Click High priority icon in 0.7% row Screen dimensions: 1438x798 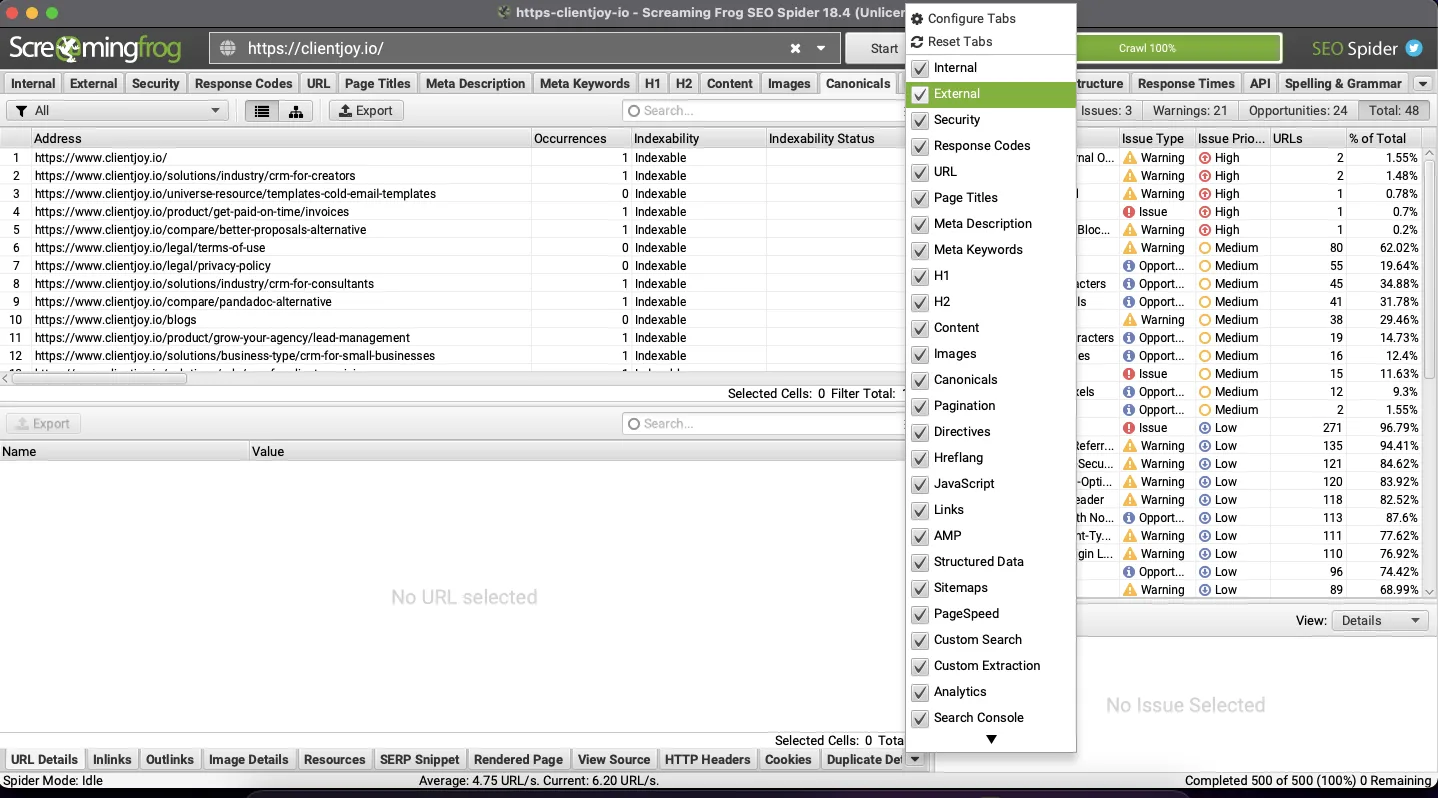pos(1205,212)
